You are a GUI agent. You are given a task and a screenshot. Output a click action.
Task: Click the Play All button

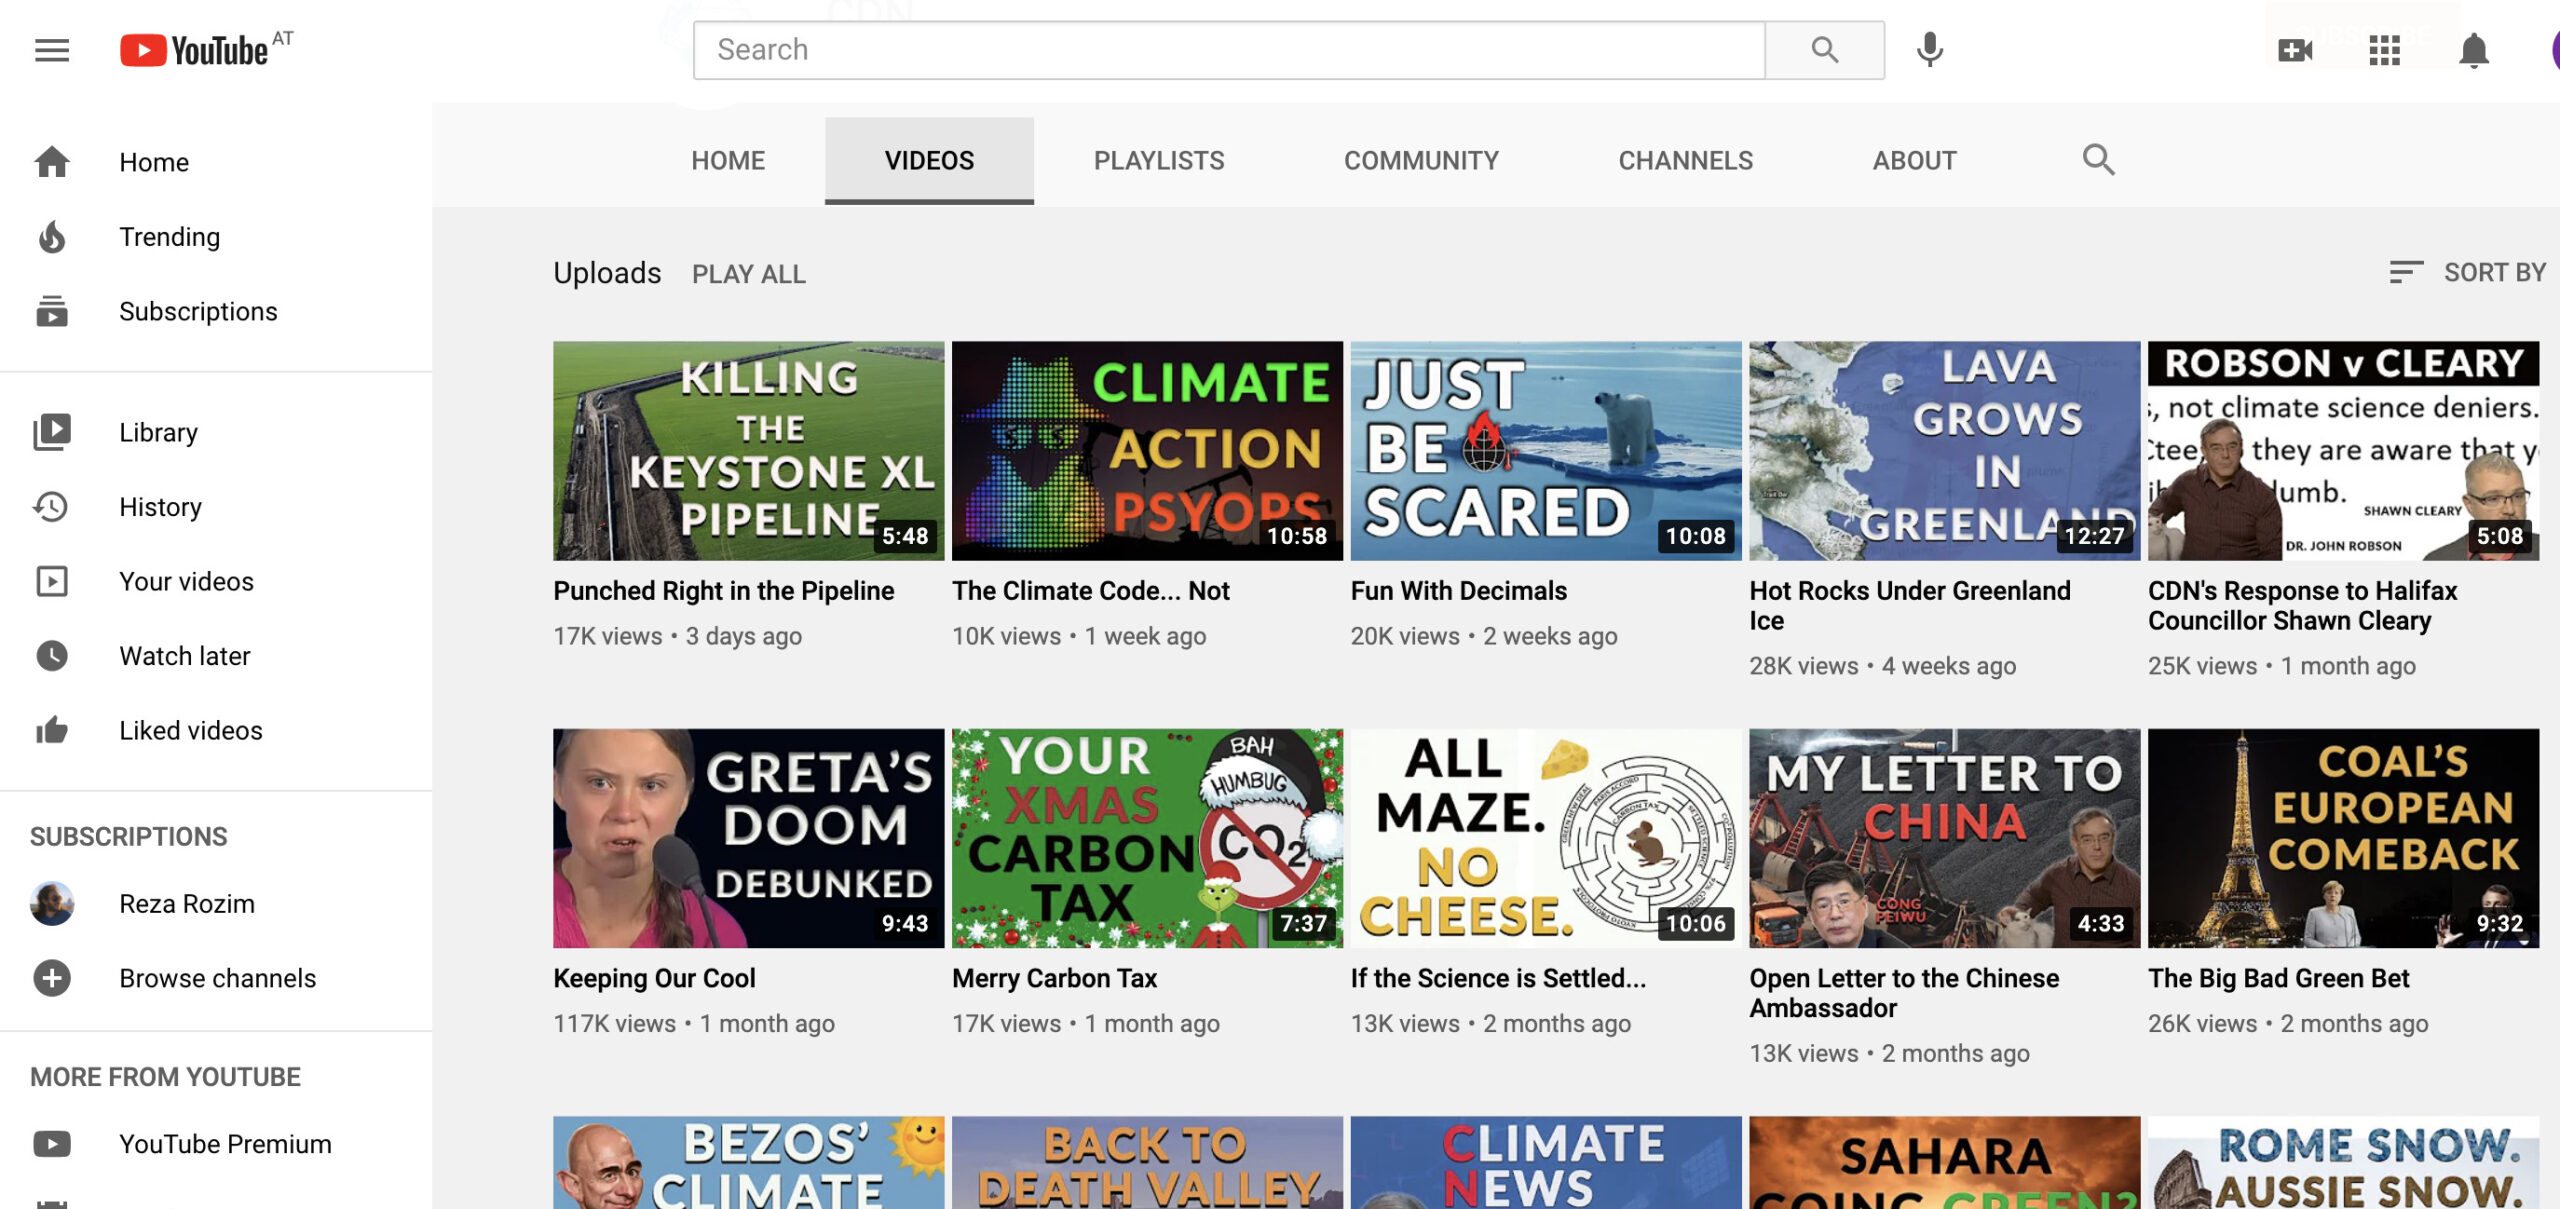(x=748, y=274)
